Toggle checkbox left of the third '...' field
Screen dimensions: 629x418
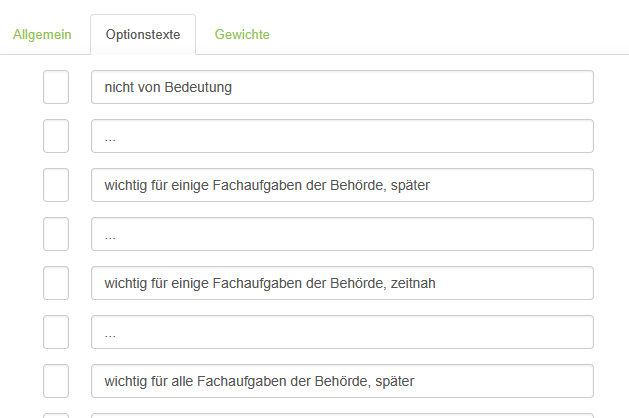point(56,332)
